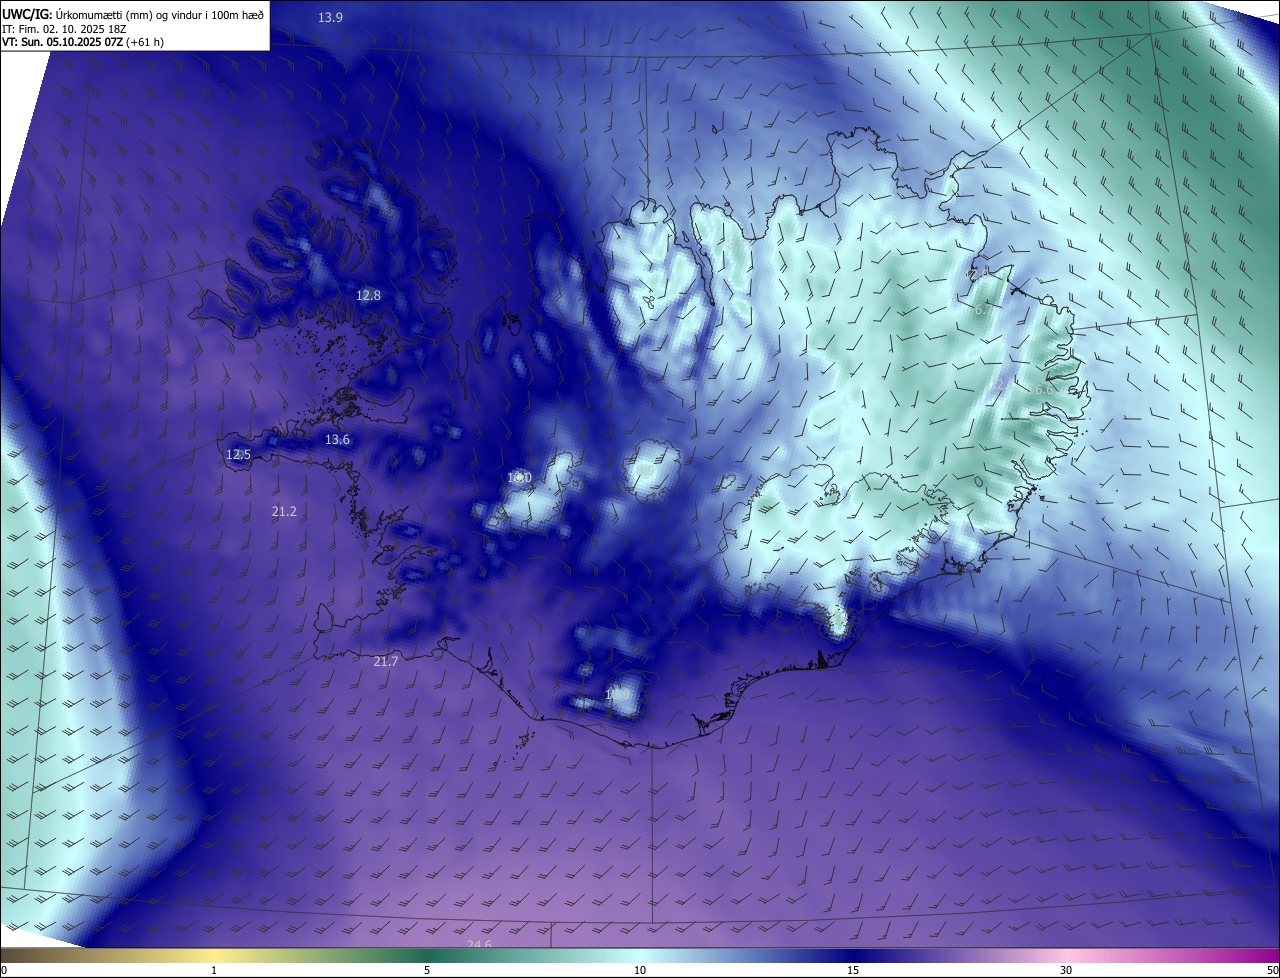This screenshot has height=978, width=1280.
Task: Click the 12.8 value in the Westfjords
Action: 368,295
